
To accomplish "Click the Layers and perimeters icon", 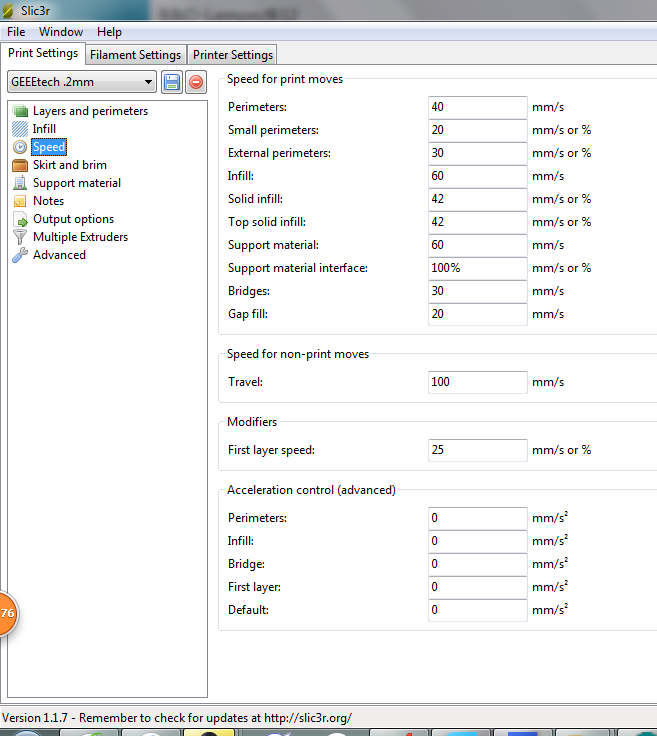I will (x=20, y=111).
